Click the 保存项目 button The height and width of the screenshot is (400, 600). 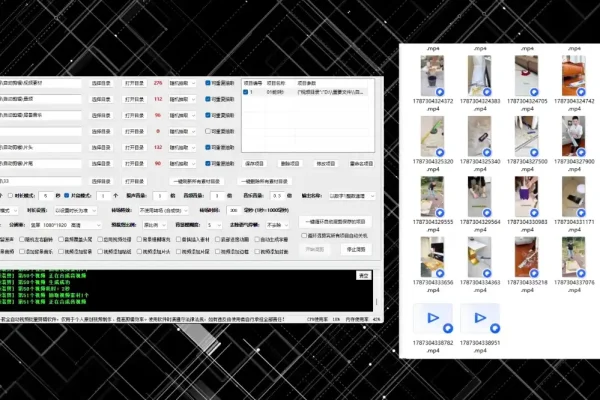[254, 163]
